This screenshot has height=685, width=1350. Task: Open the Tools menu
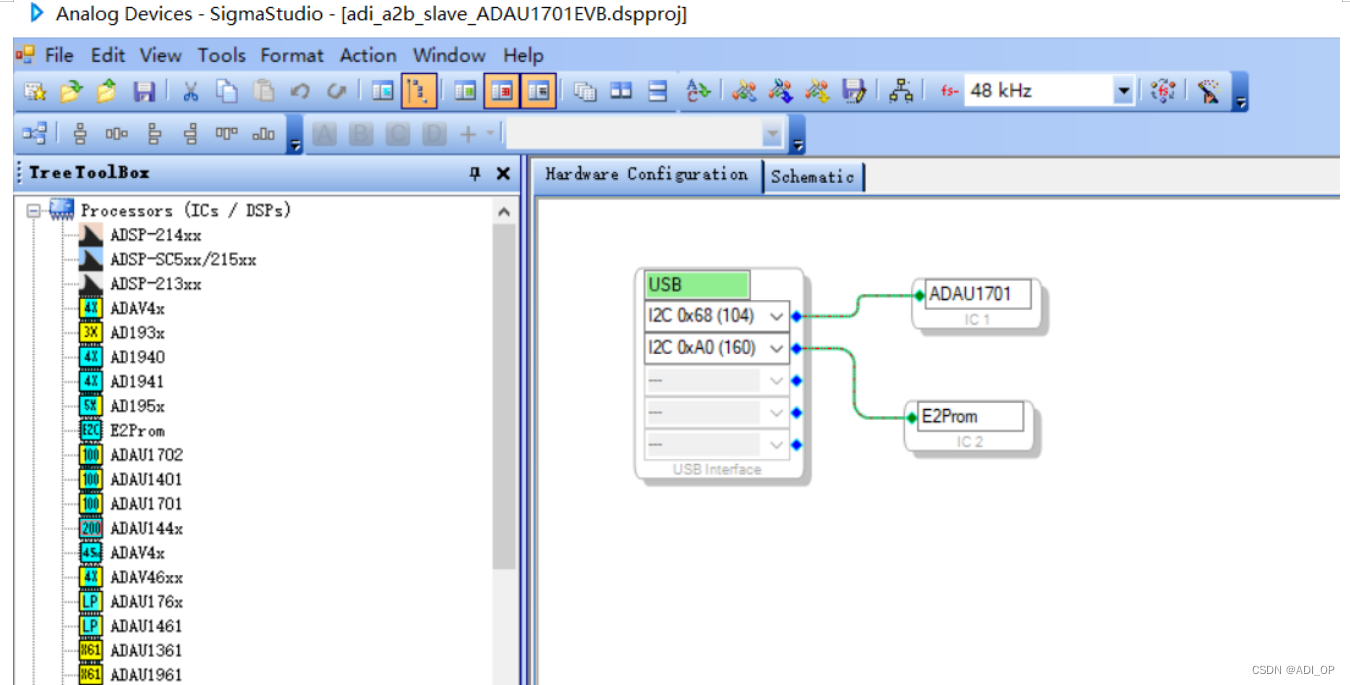221,55
